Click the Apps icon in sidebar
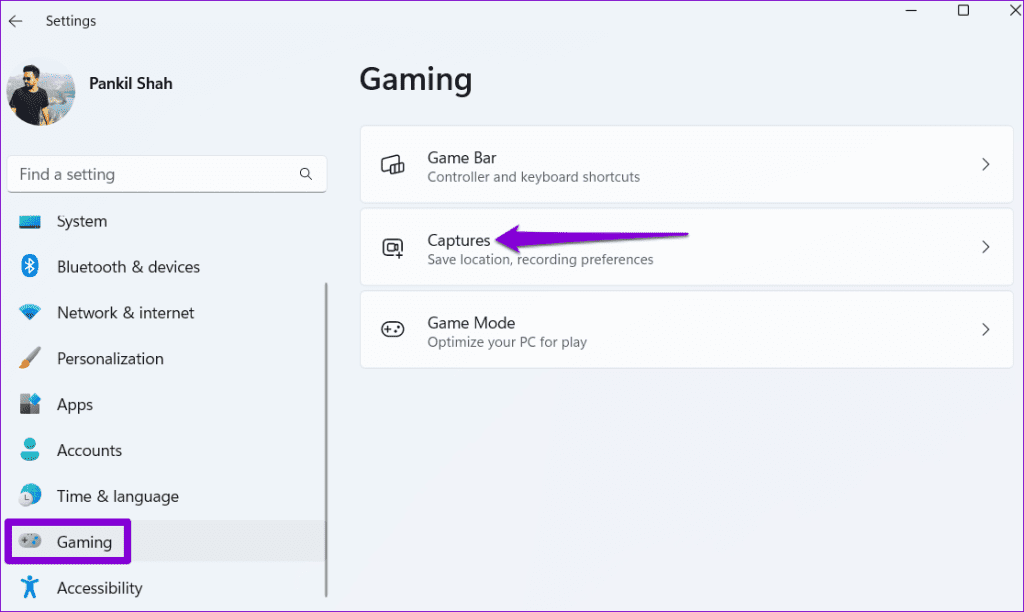 [x=30, y=404]
